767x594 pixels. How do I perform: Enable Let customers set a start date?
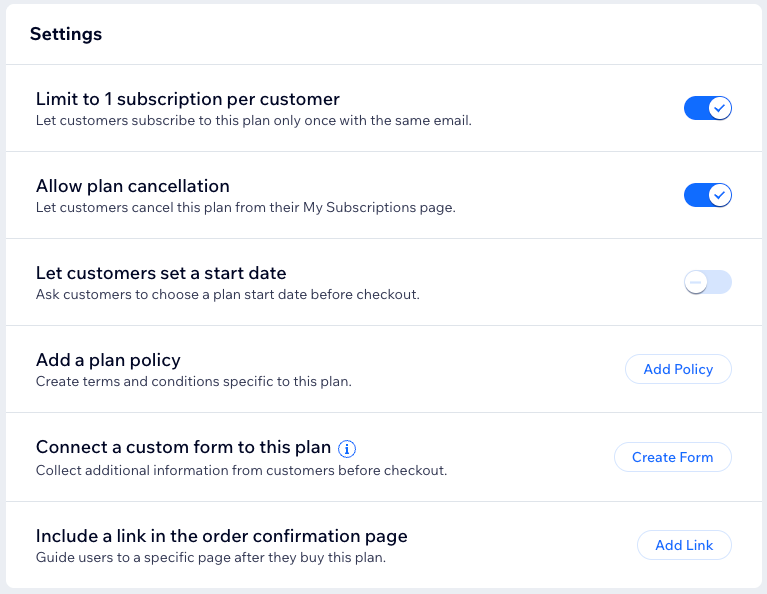[x=708, y=282]
